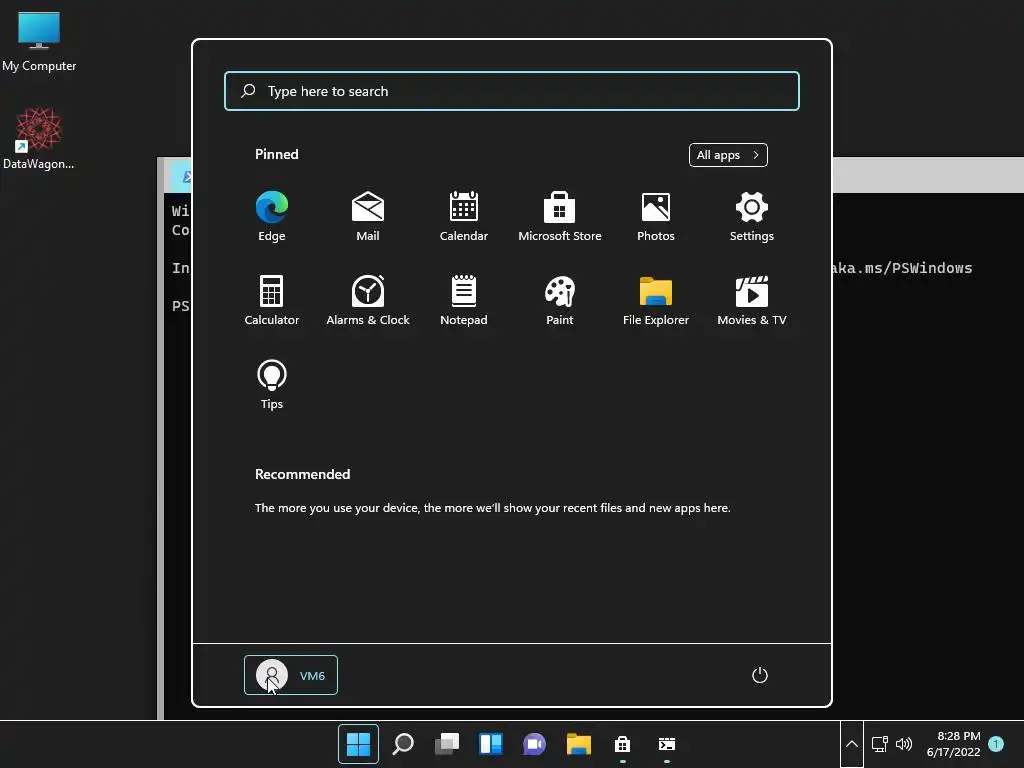1024x768 pixels.
Task: Open taskbar Search magnifier
Action: [x=402, y=744]
